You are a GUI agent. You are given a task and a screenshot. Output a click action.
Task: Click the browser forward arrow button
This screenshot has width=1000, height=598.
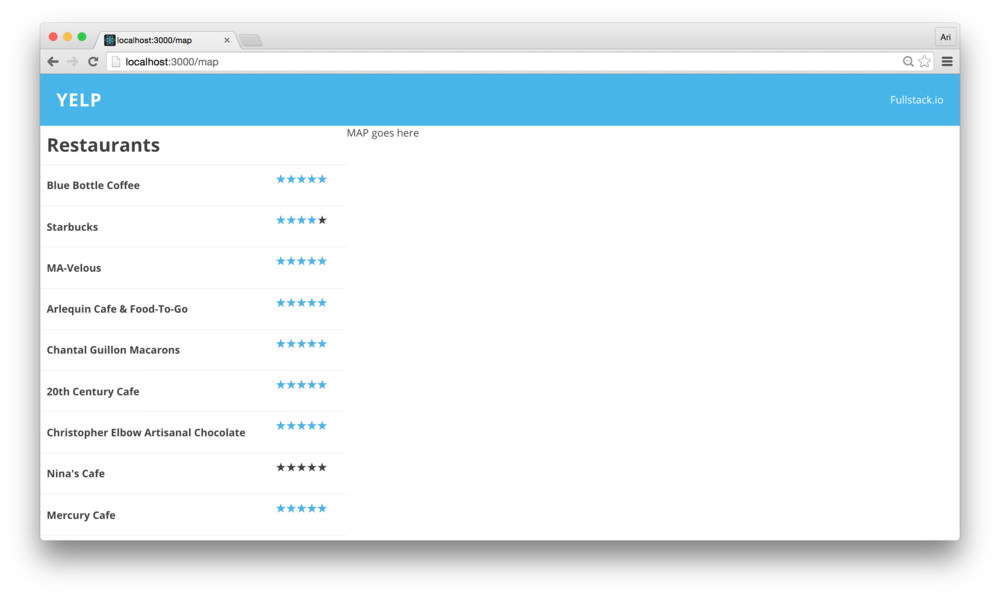[72, 62]
